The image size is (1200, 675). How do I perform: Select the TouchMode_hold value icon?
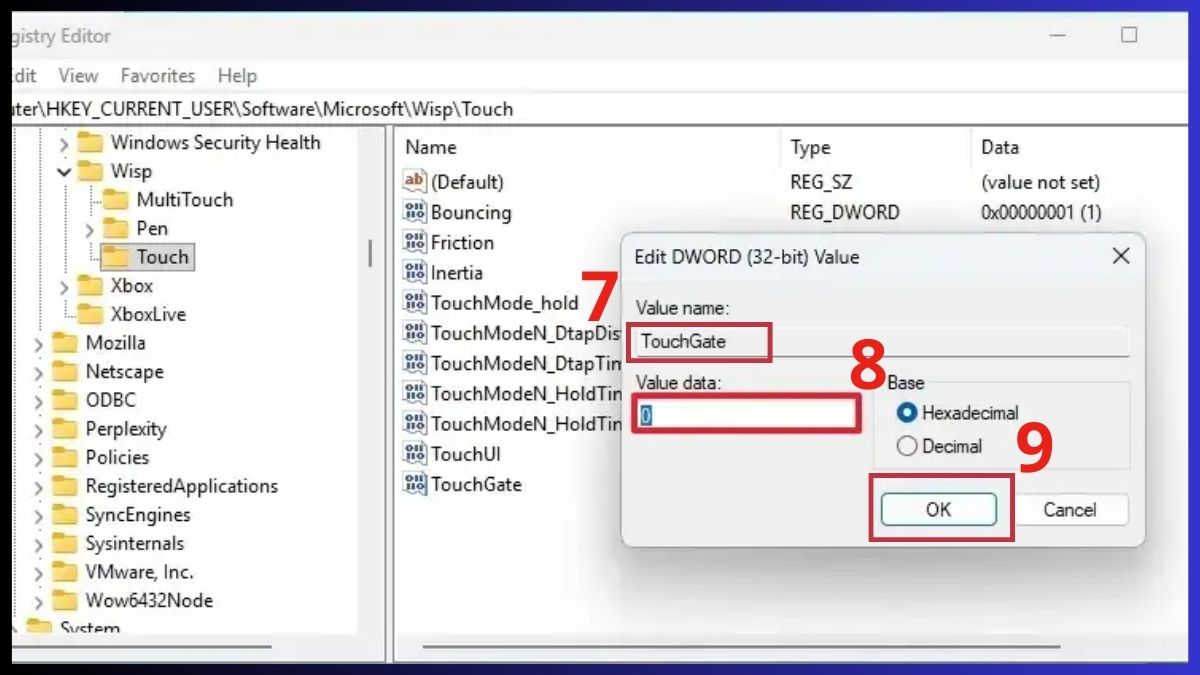(x=415, y=302)
